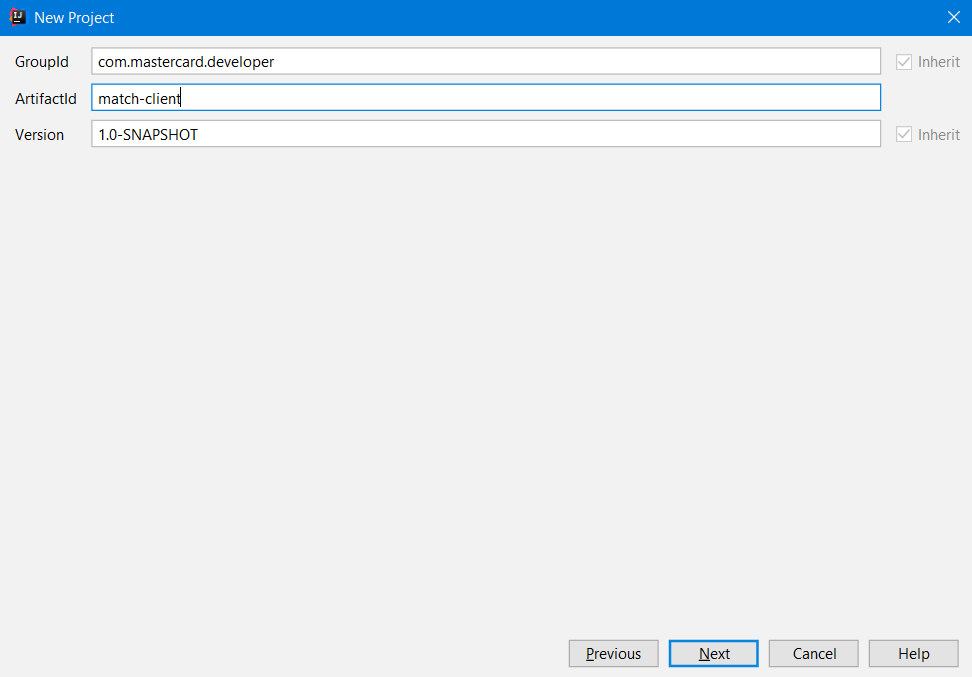Cancel the new project wizard
Screen dimensions: 972x677
(814, 654)
